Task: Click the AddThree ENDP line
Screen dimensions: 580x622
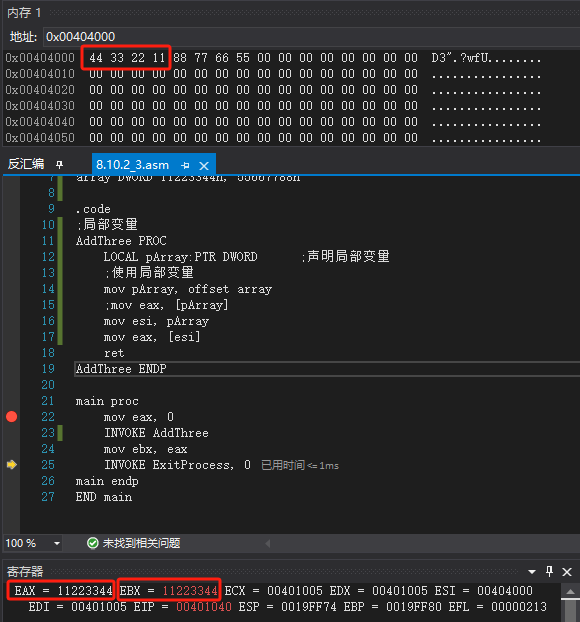Action: click(x=121, y=369)
